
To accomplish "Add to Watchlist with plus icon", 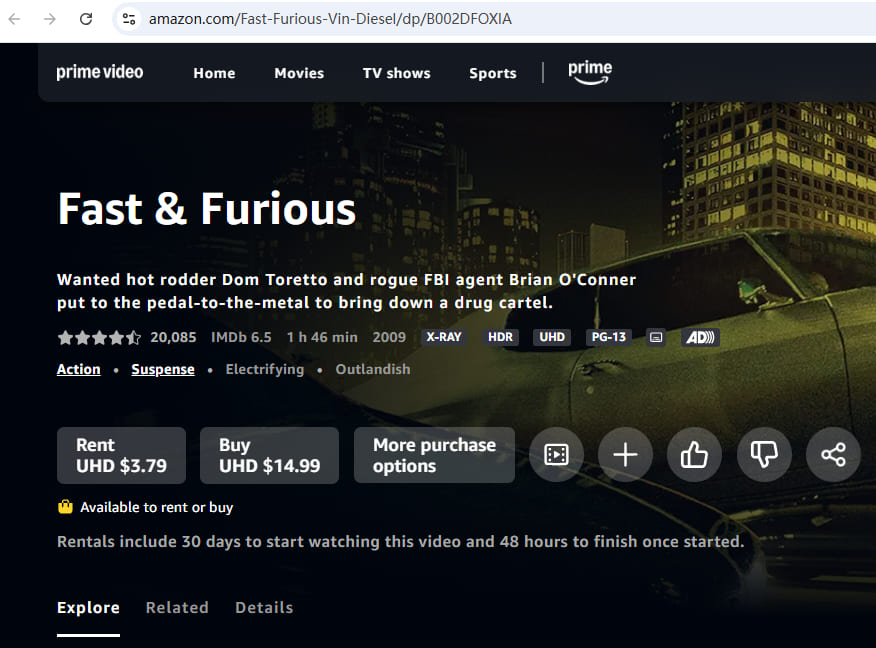I will [x=625, y=455].
